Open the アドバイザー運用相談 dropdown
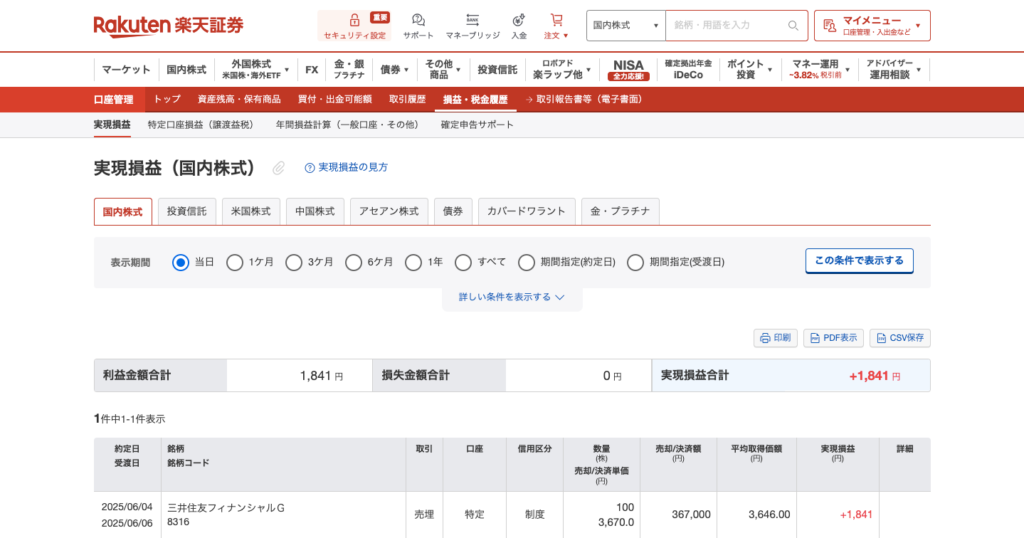The width and height of the screenshot is (1024, 538). tap(893, 69)
